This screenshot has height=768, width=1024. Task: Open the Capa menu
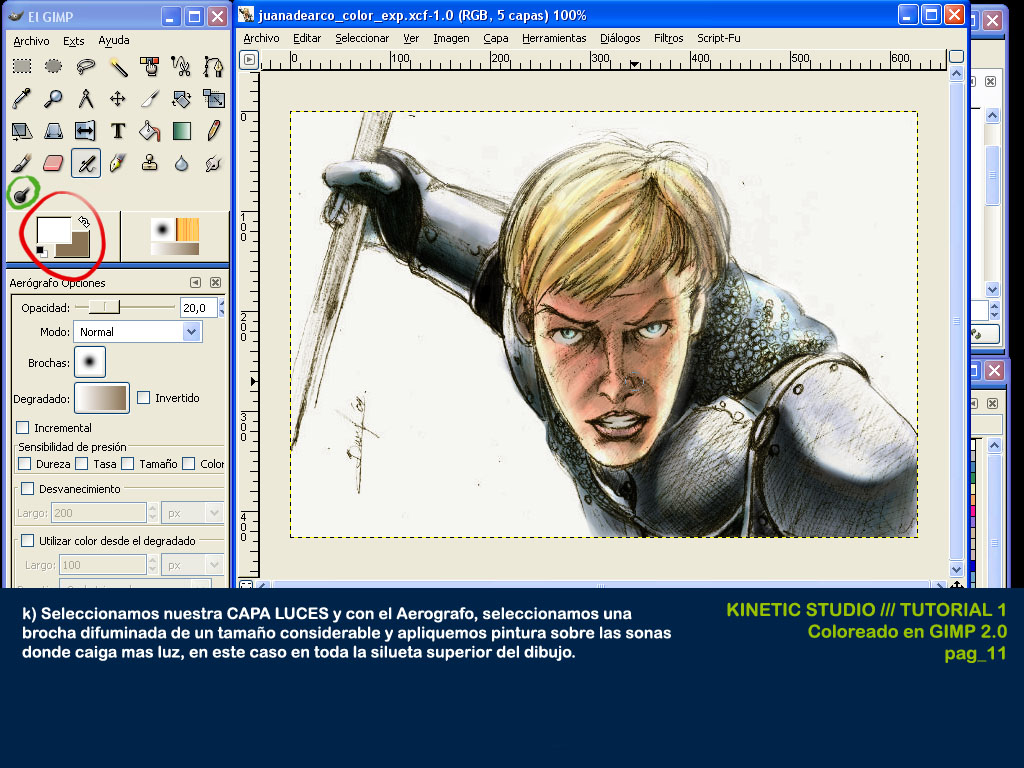pos(496,39)
